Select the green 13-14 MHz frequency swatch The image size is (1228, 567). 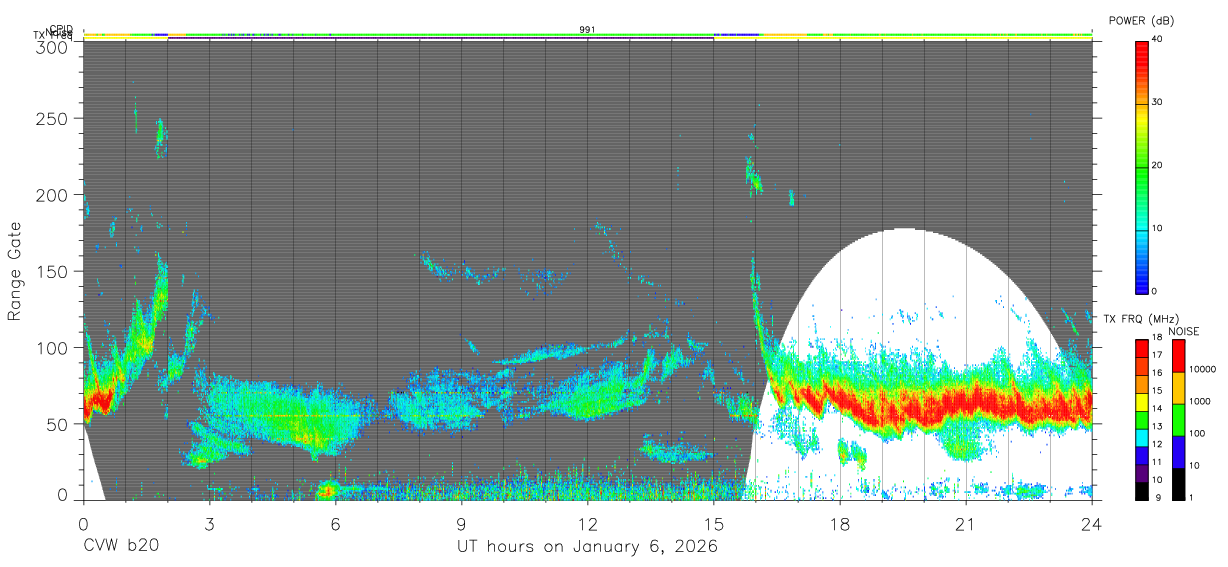pos(1141,420)
